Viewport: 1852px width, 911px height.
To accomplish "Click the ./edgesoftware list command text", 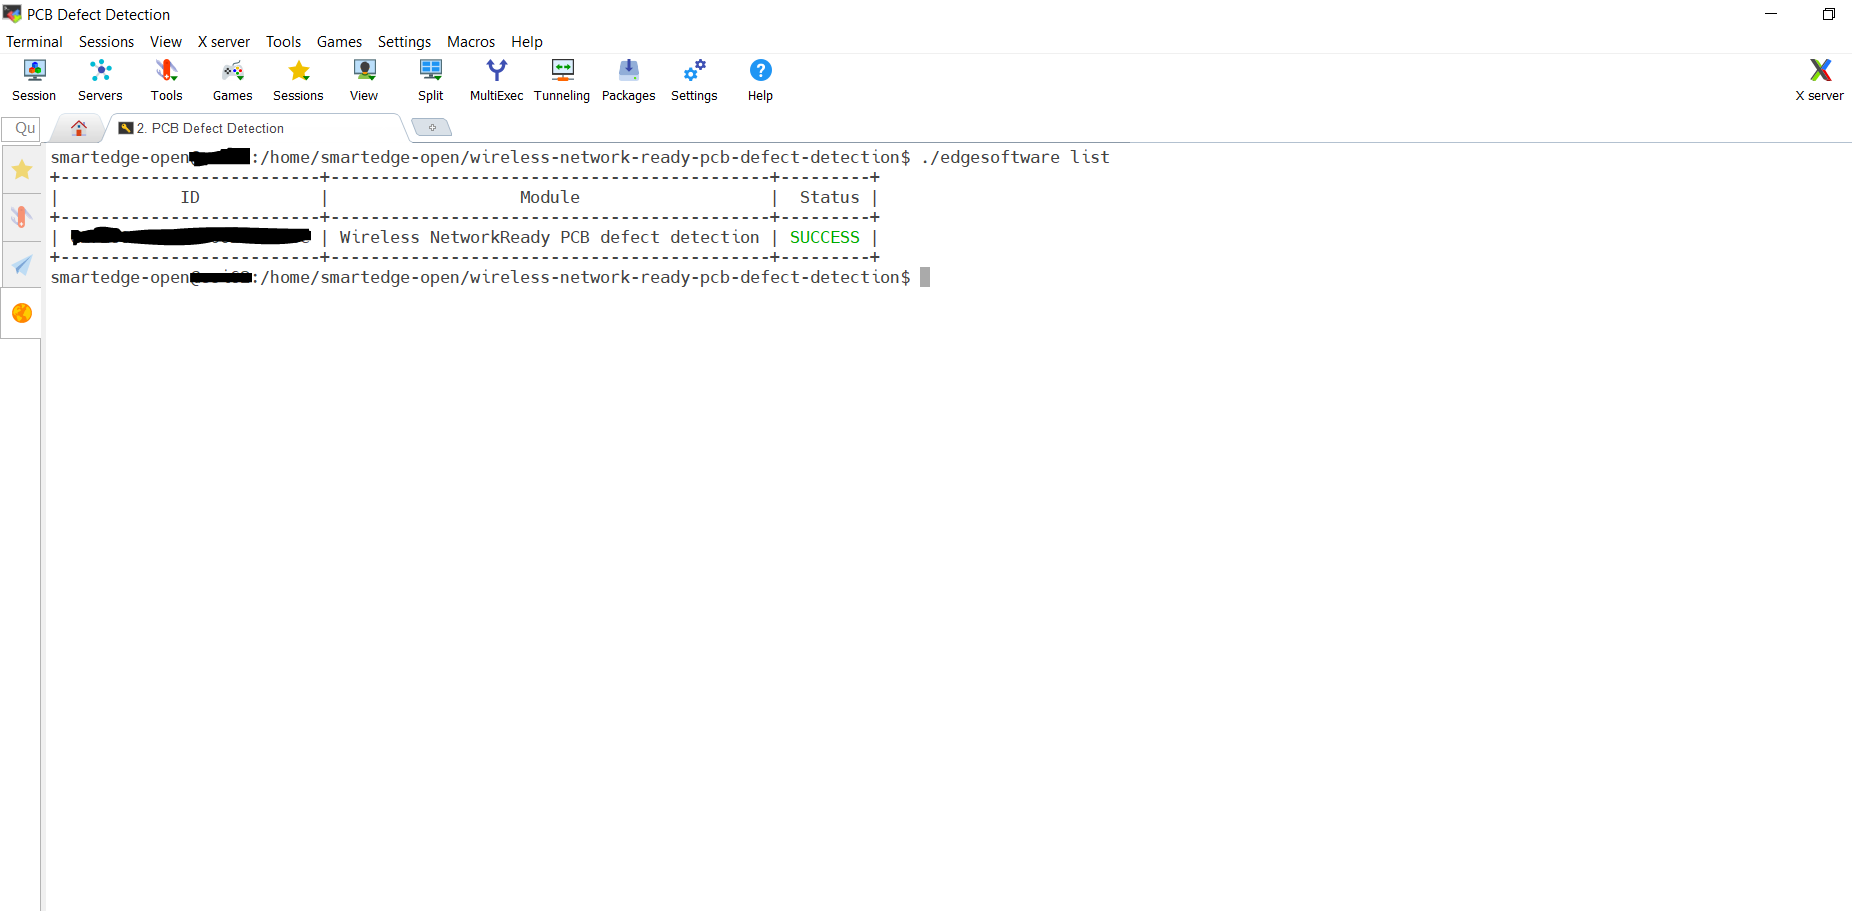I will pyautogui.click(x=1015, y=157).
